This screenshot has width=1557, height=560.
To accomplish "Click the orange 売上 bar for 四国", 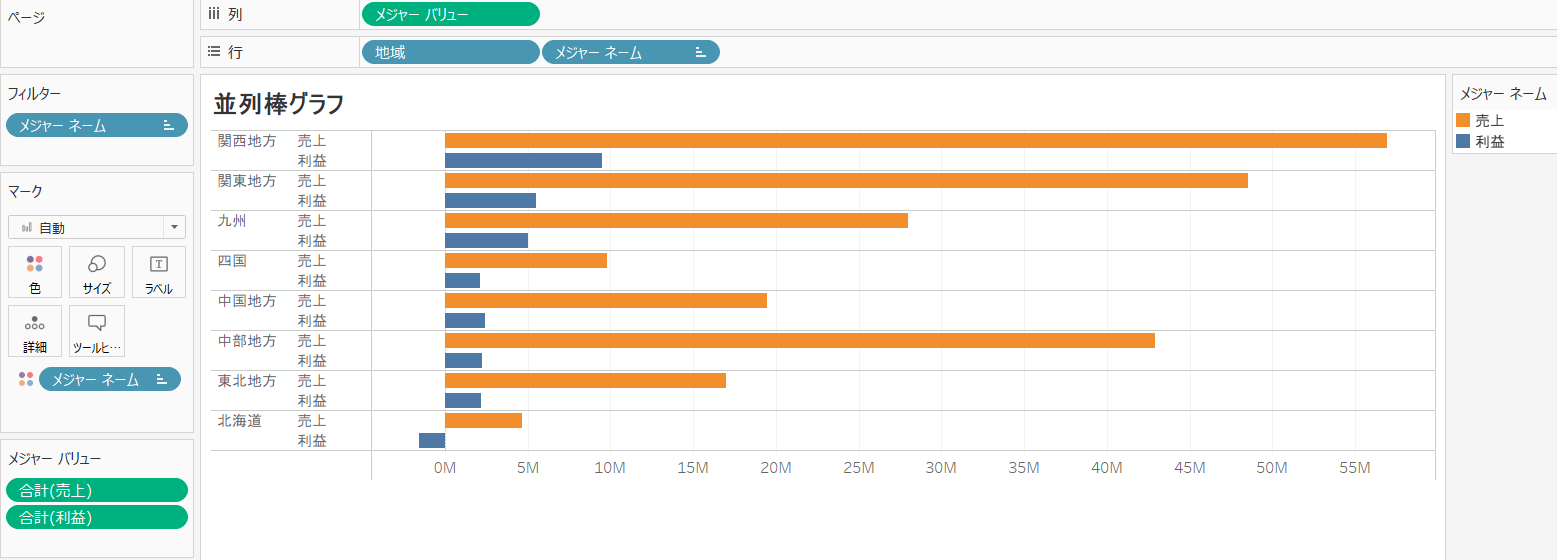I will [526, 260].
